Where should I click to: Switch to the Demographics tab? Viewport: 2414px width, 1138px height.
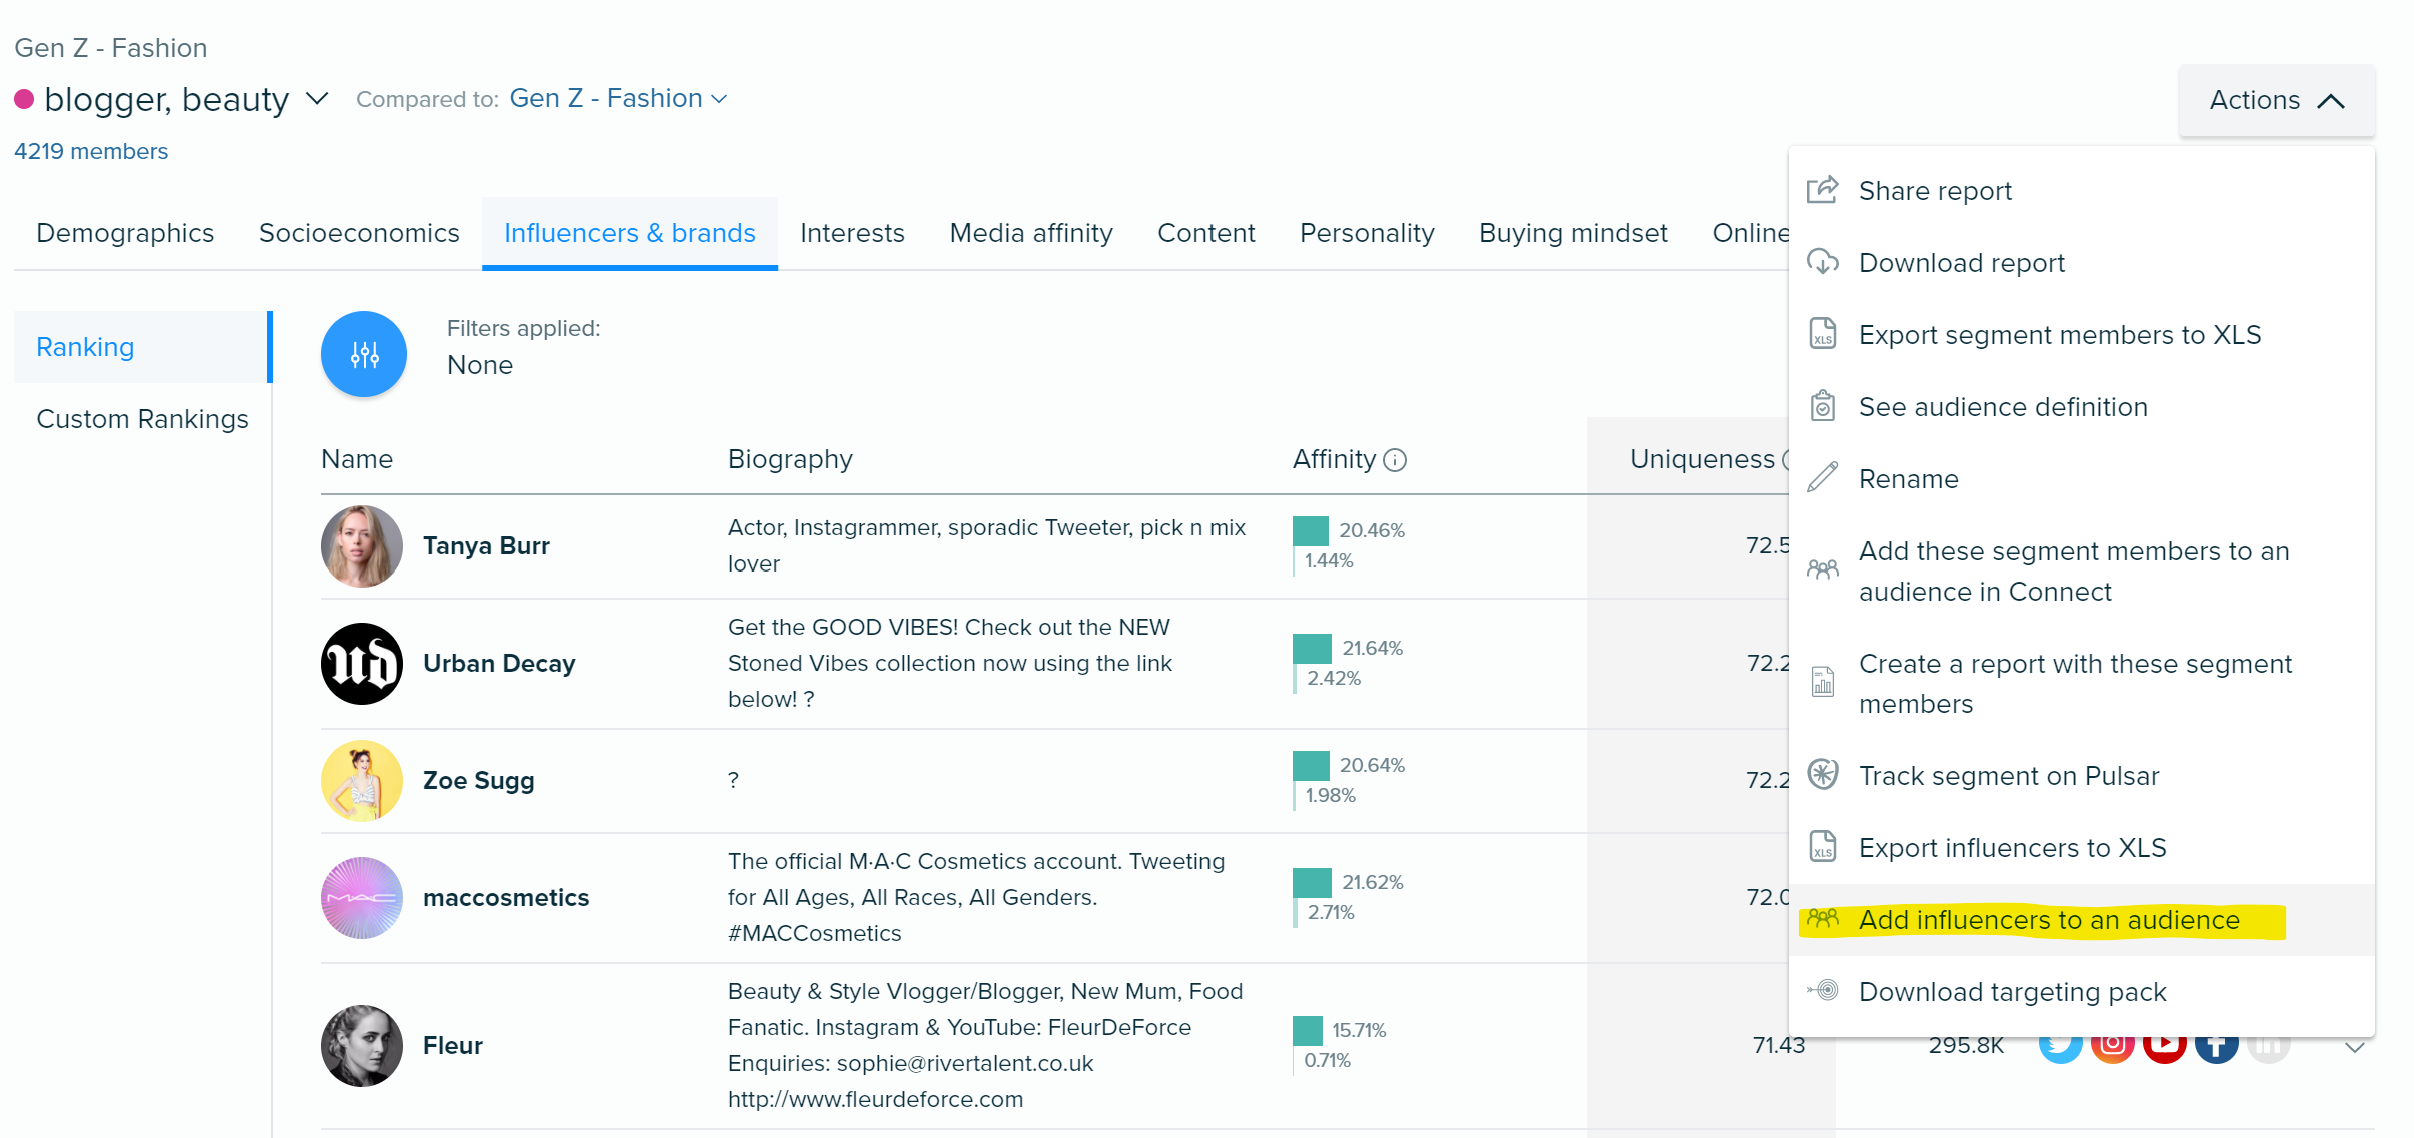pyautogui.click(x=125, y=232)
